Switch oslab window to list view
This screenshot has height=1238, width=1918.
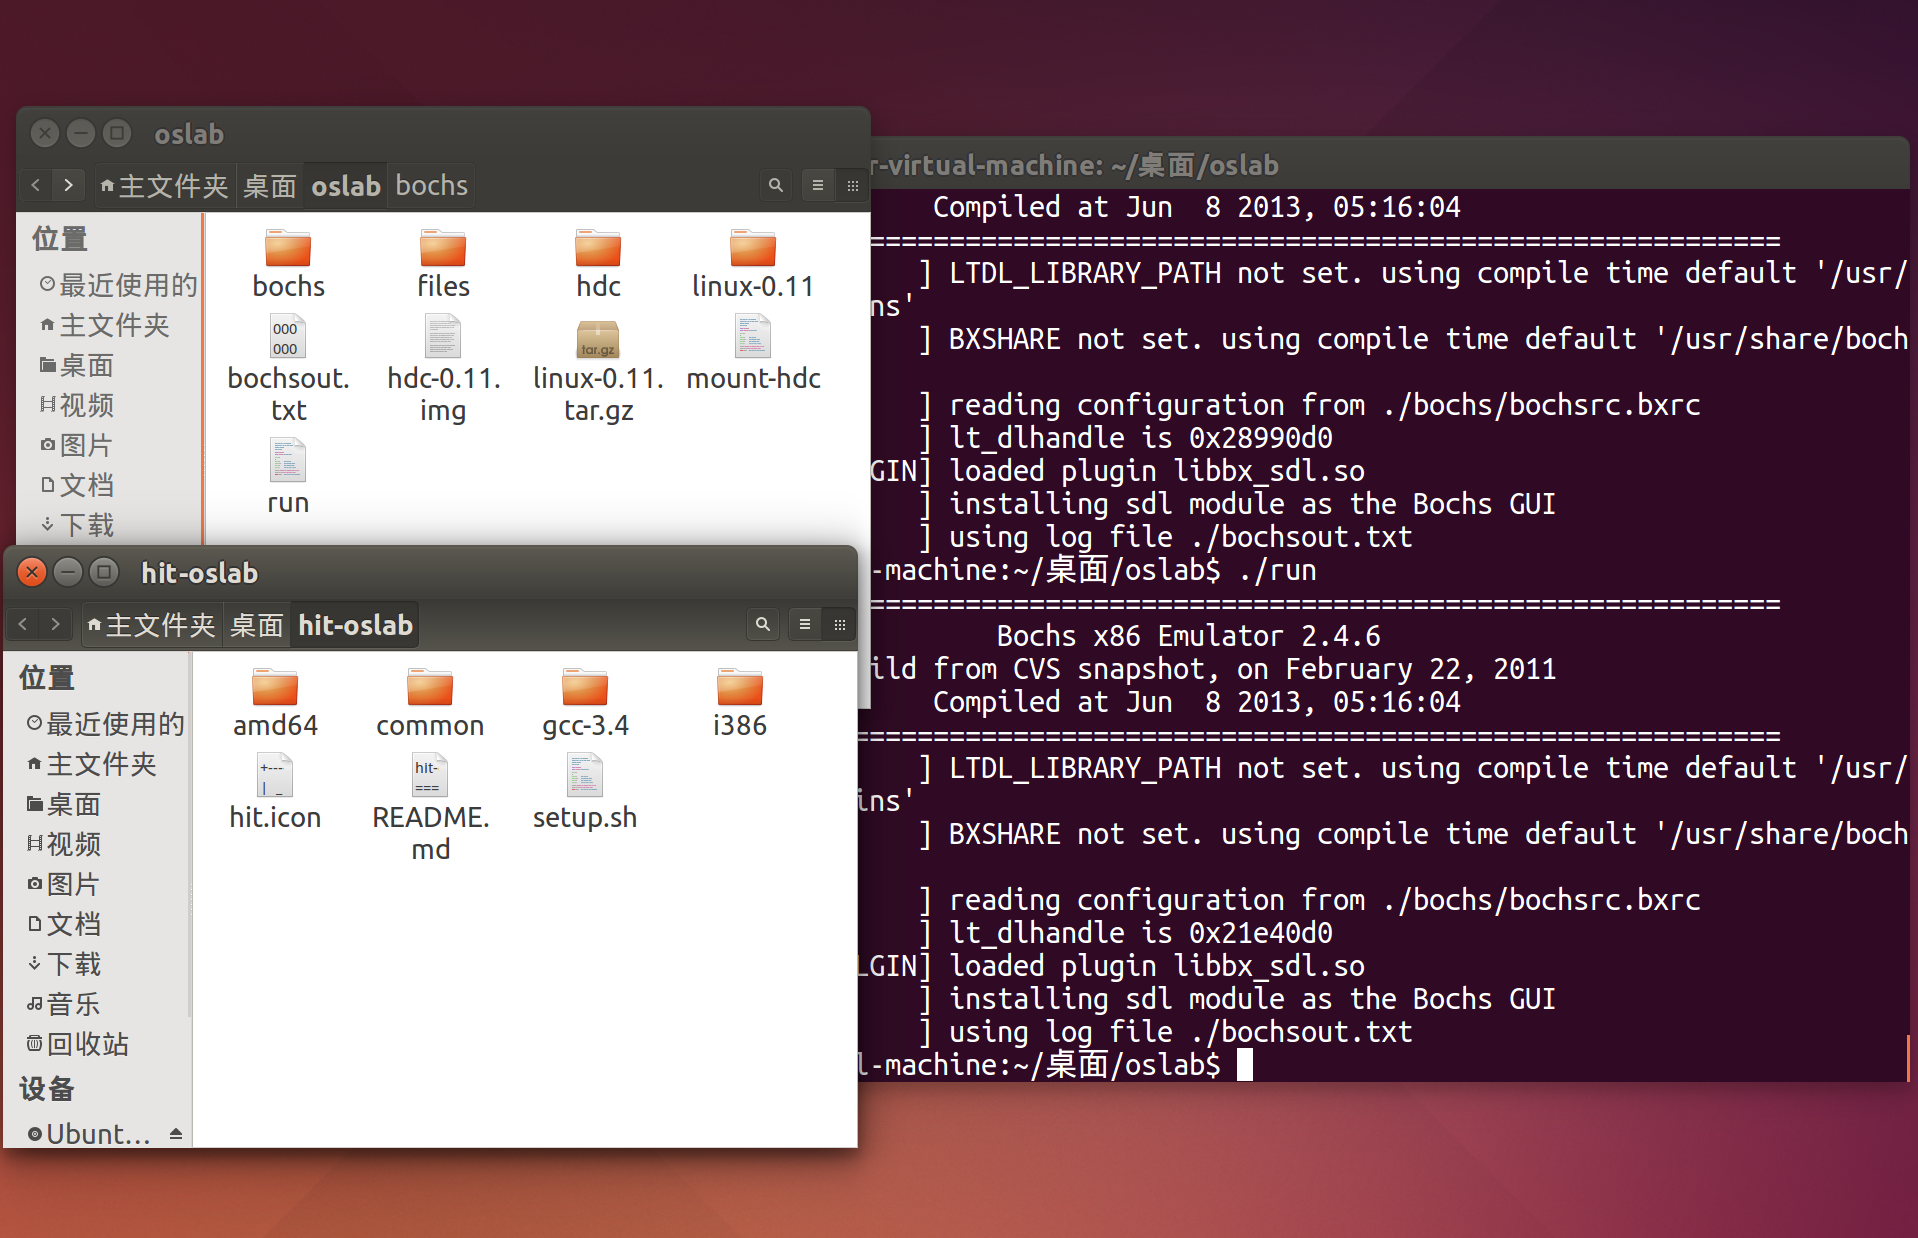click(818, 185)
